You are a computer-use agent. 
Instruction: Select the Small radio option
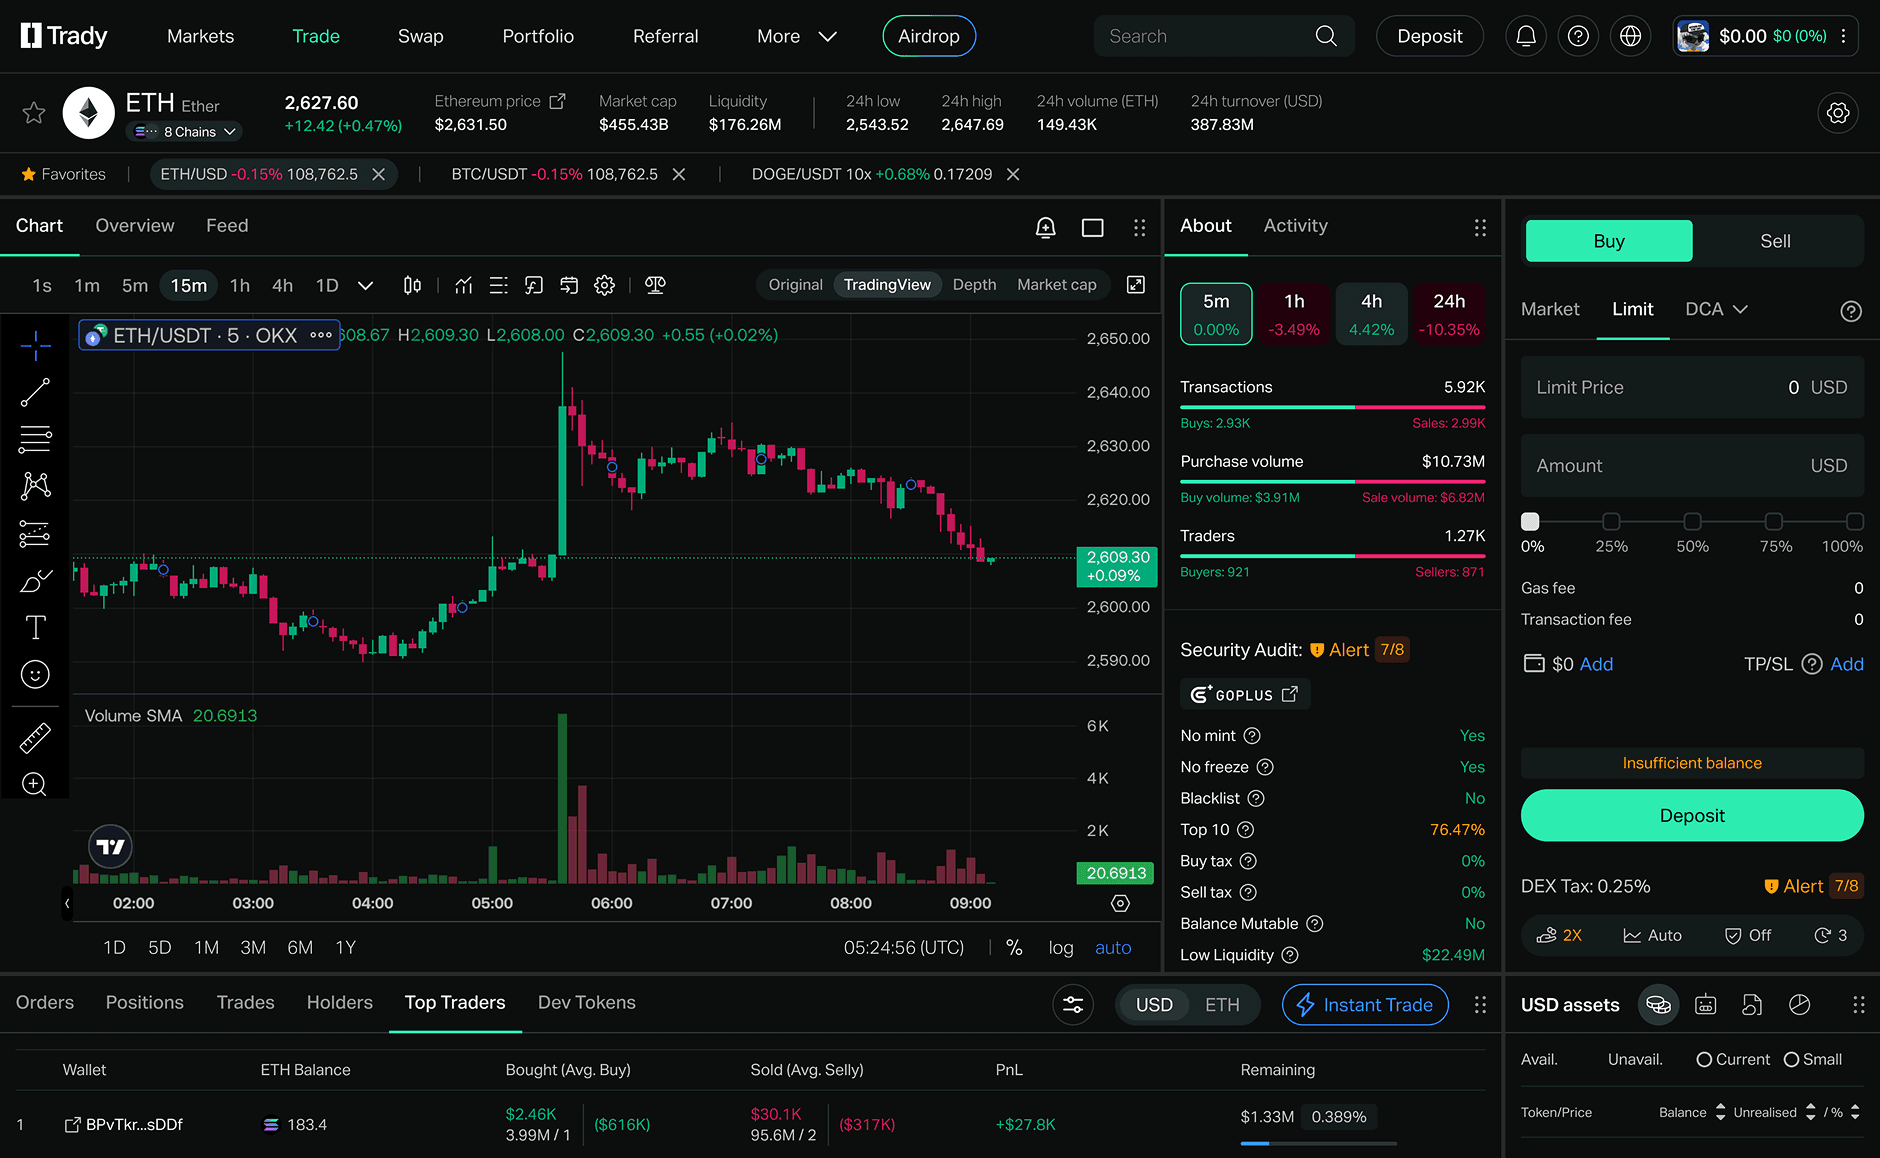[1791, 1060]
